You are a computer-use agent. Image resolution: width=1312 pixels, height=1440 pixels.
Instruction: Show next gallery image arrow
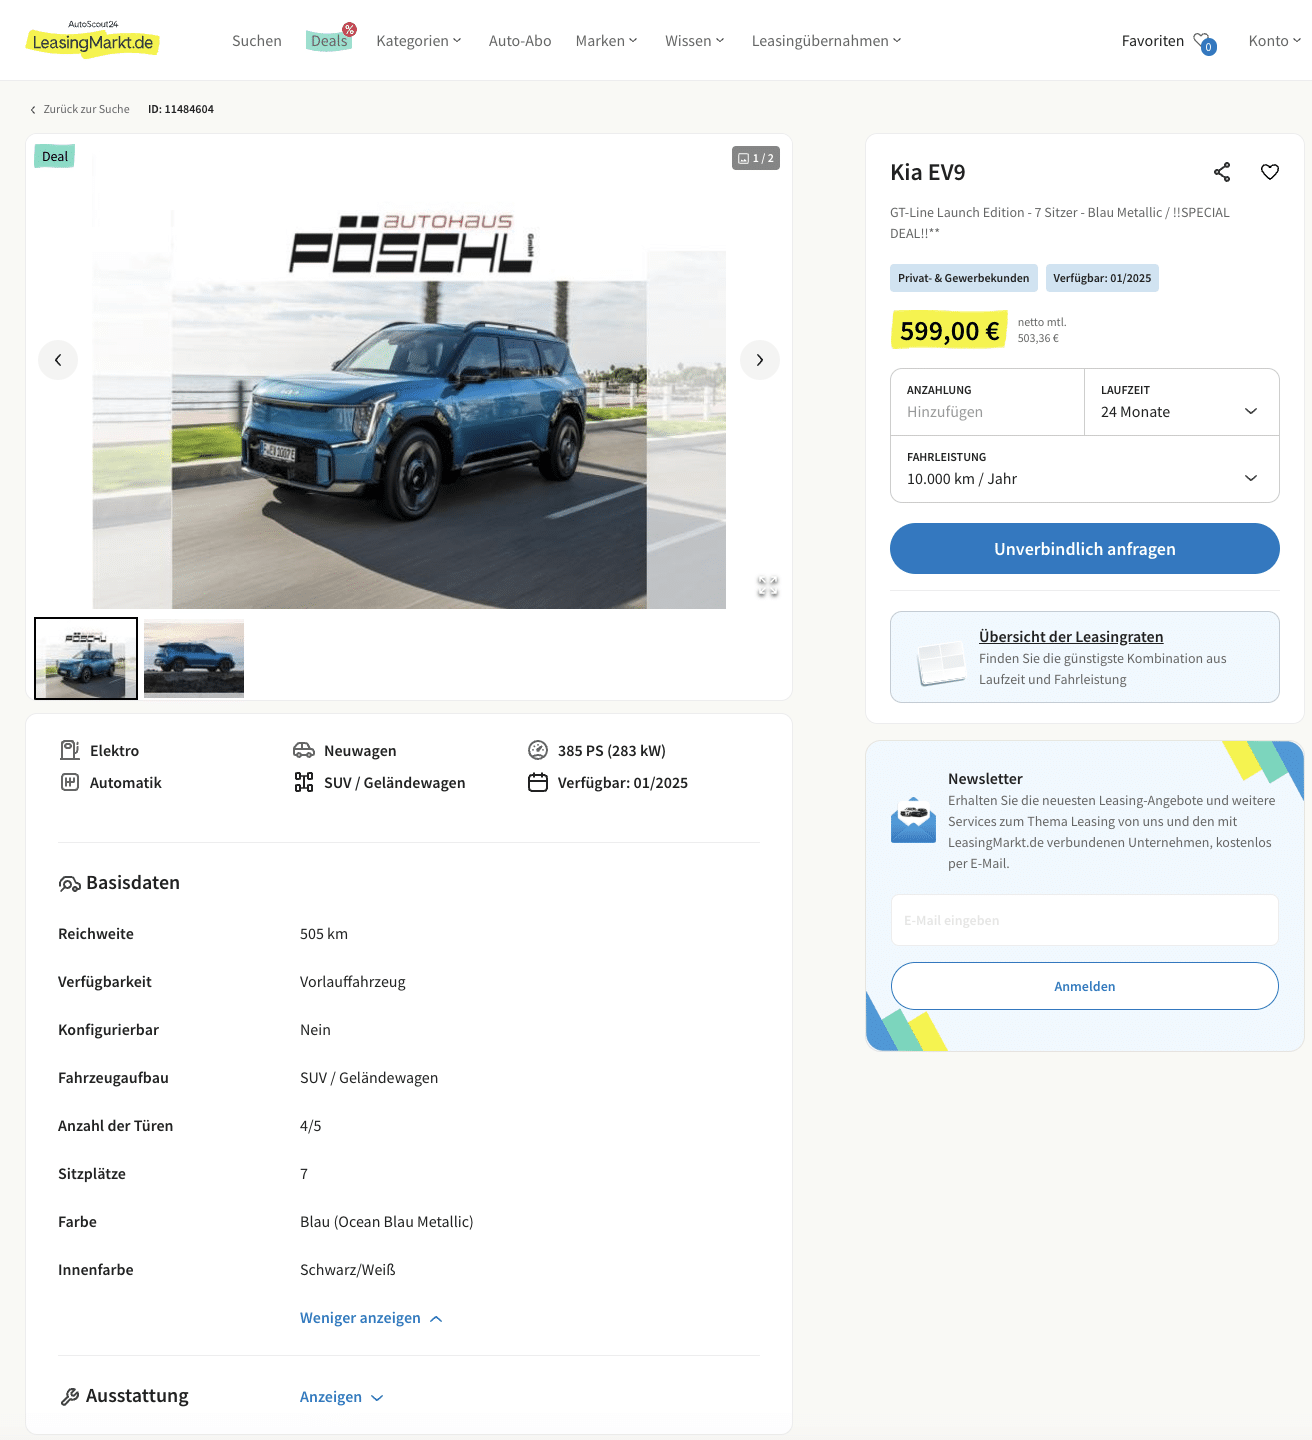pyautogui.click(x=760, y=360)
